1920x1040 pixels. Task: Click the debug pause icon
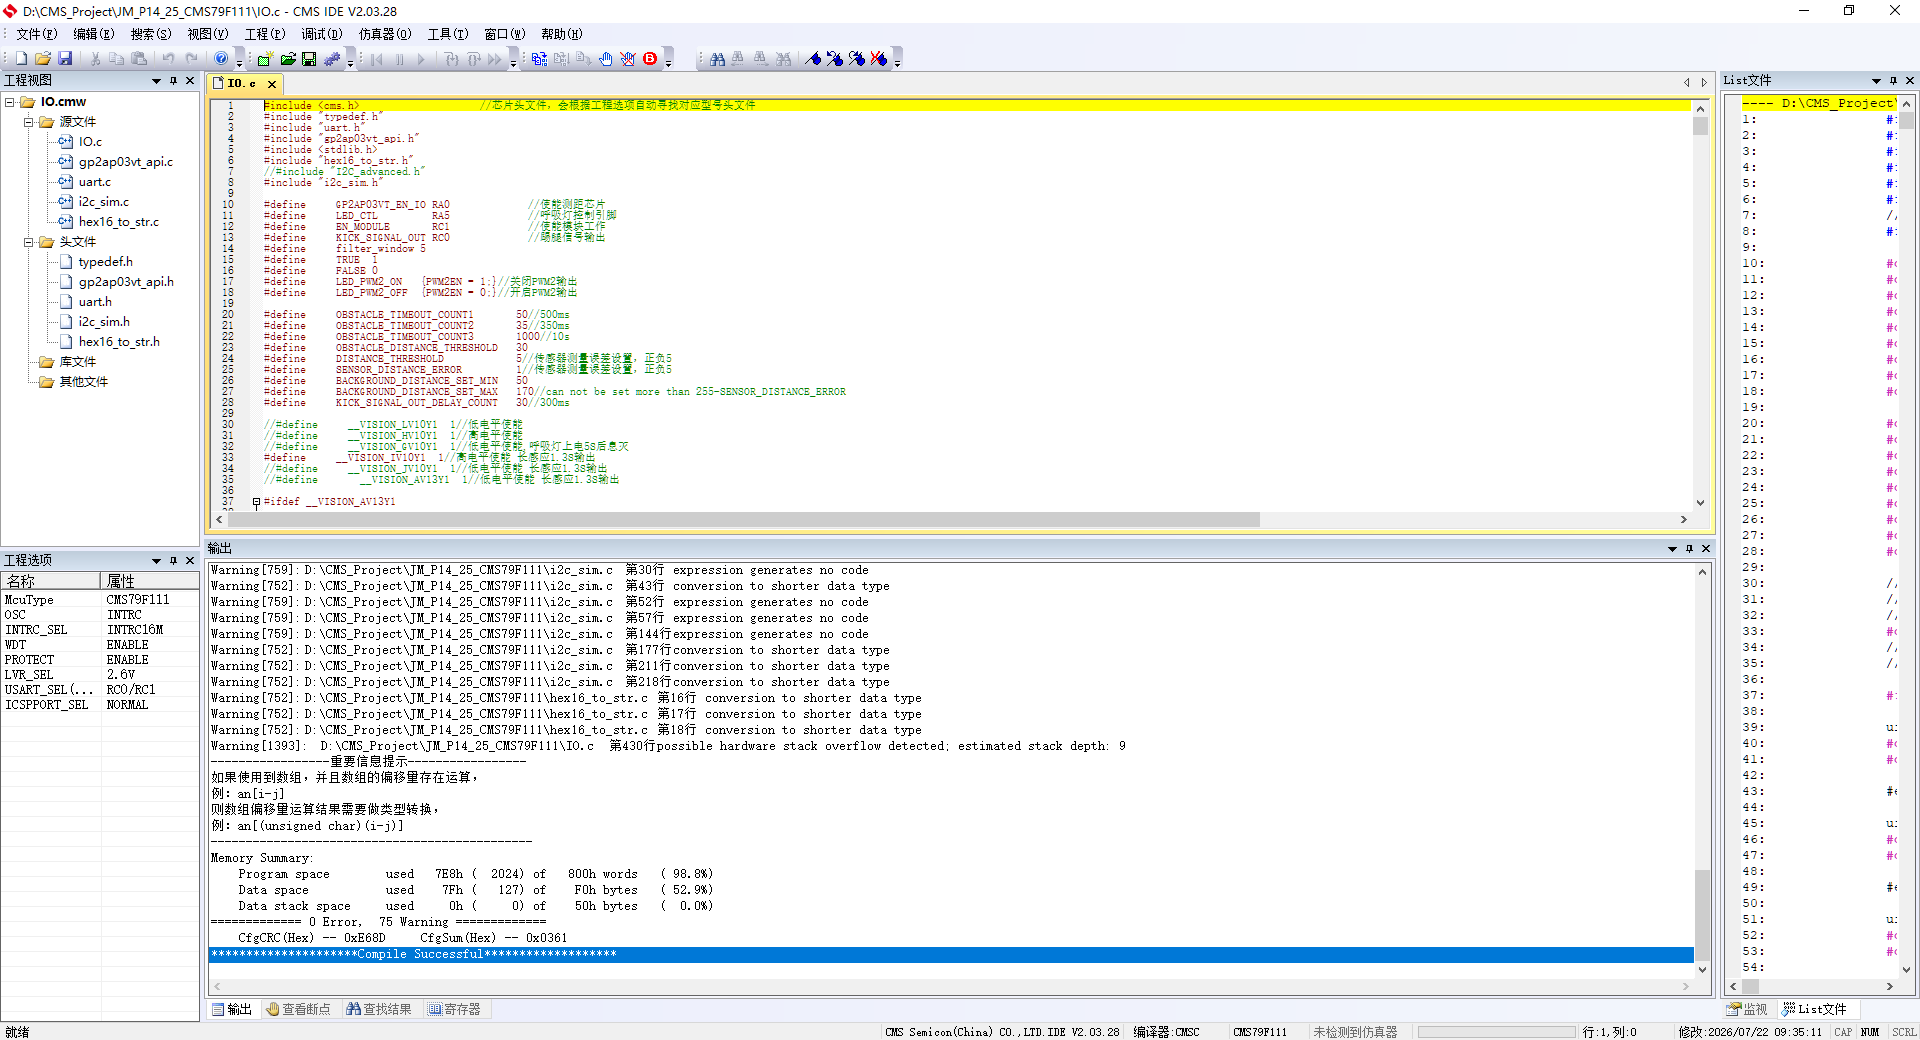tap(399, 59)
